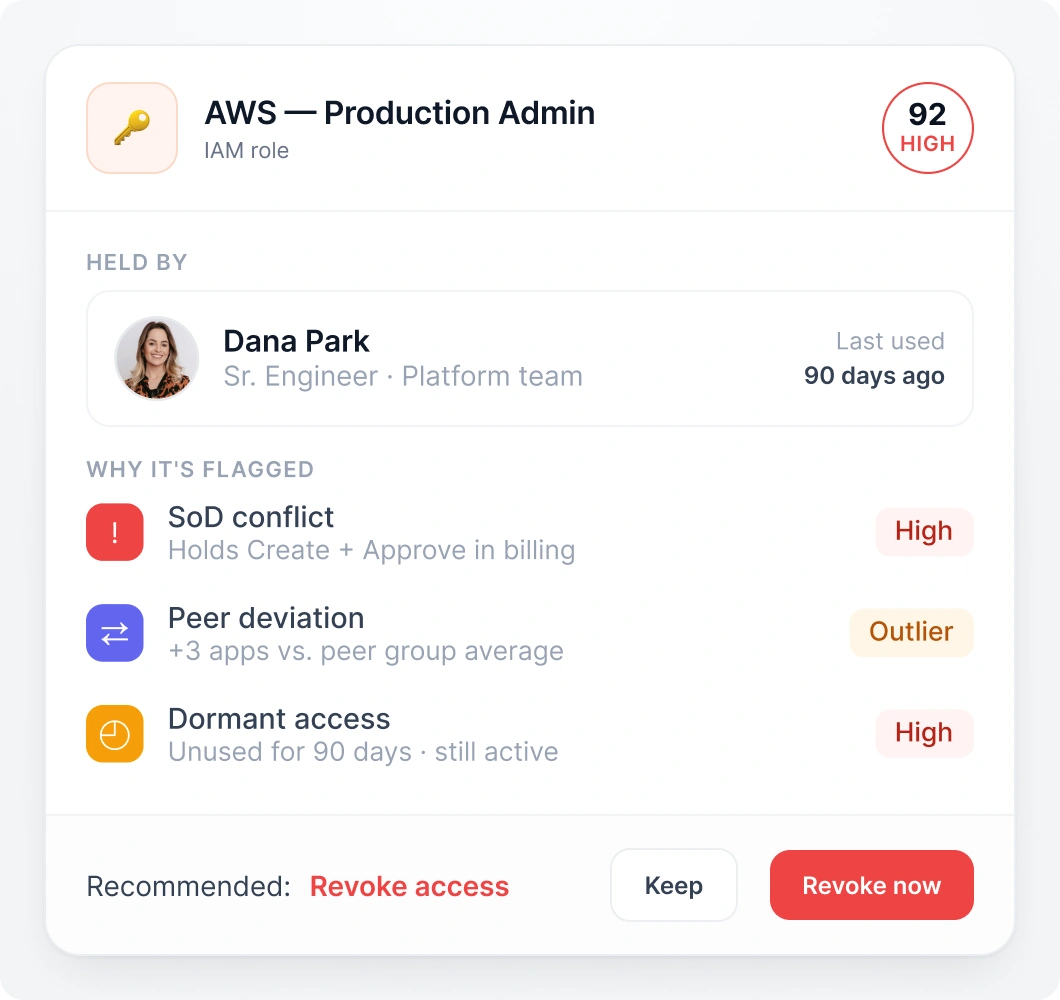Screen dimensions: 1060x1000
Task: Click Unused for 90 days · still active
Action: tap(363, 752)
